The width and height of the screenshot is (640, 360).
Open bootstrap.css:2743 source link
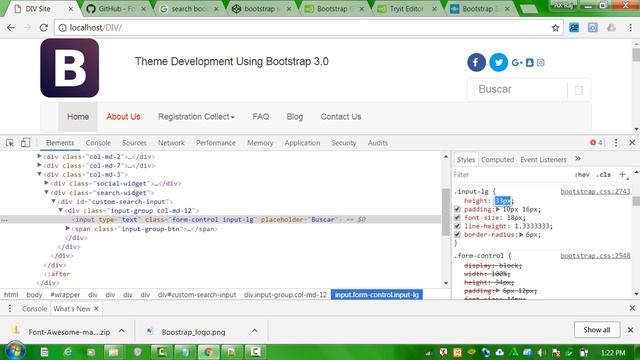click(x=595, y=191)
